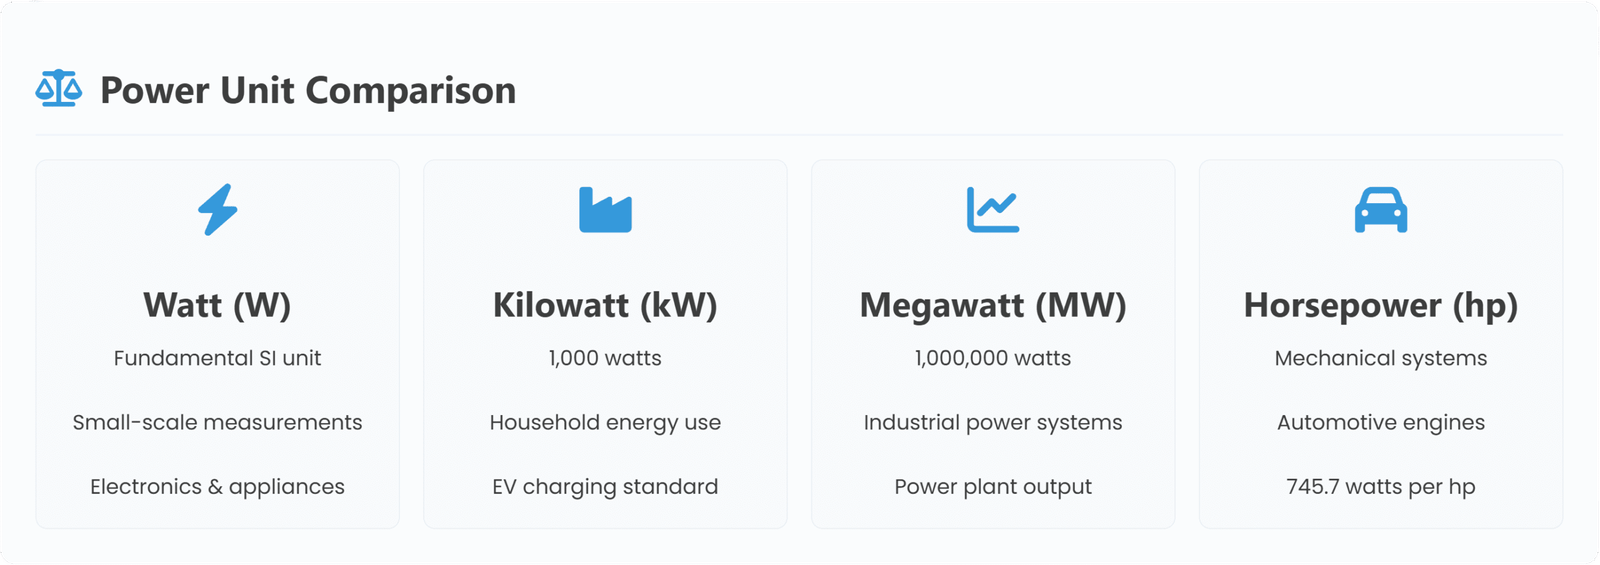Click the 1,000 watts description
This screenshot has height=565, width=1600.
pyautogui.click(x=605, y=358)
